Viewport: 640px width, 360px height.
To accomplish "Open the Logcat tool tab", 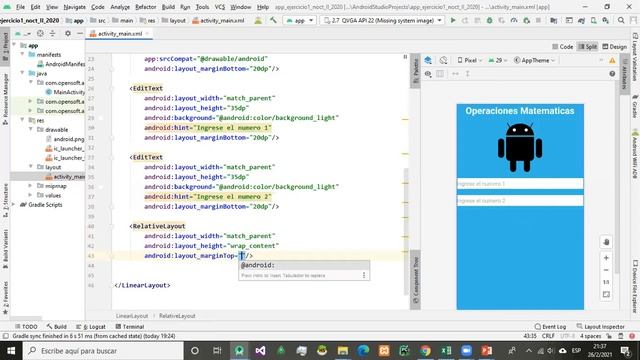I will 91,327.
